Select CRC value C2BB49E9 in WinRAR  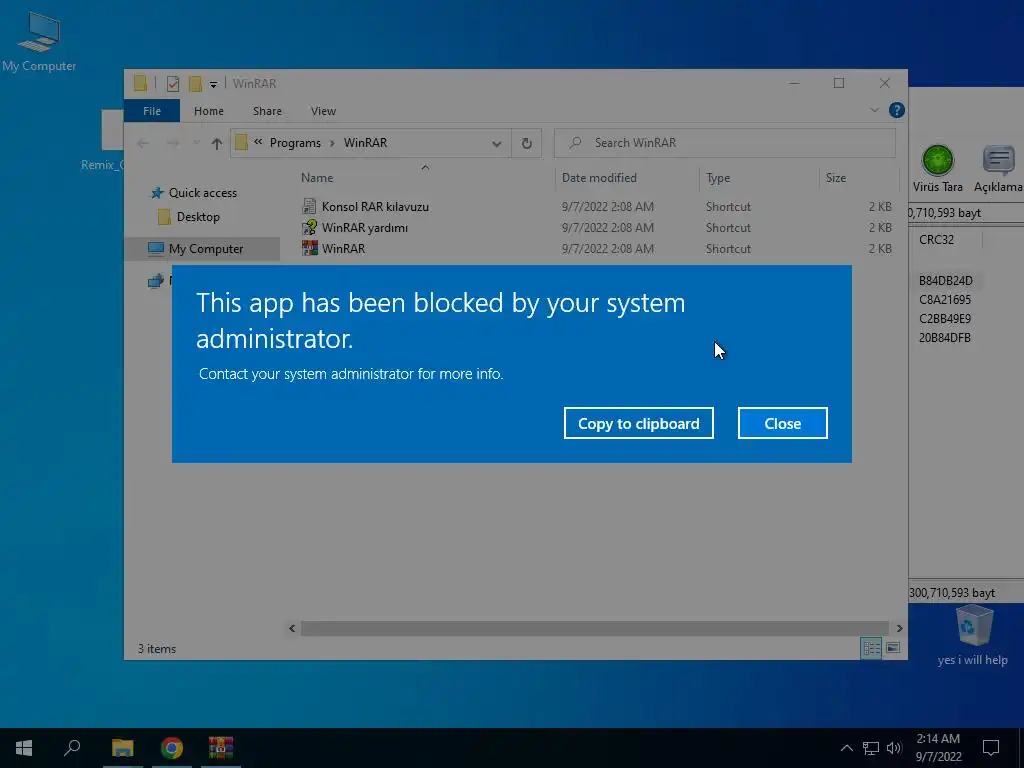click(944, 319)
